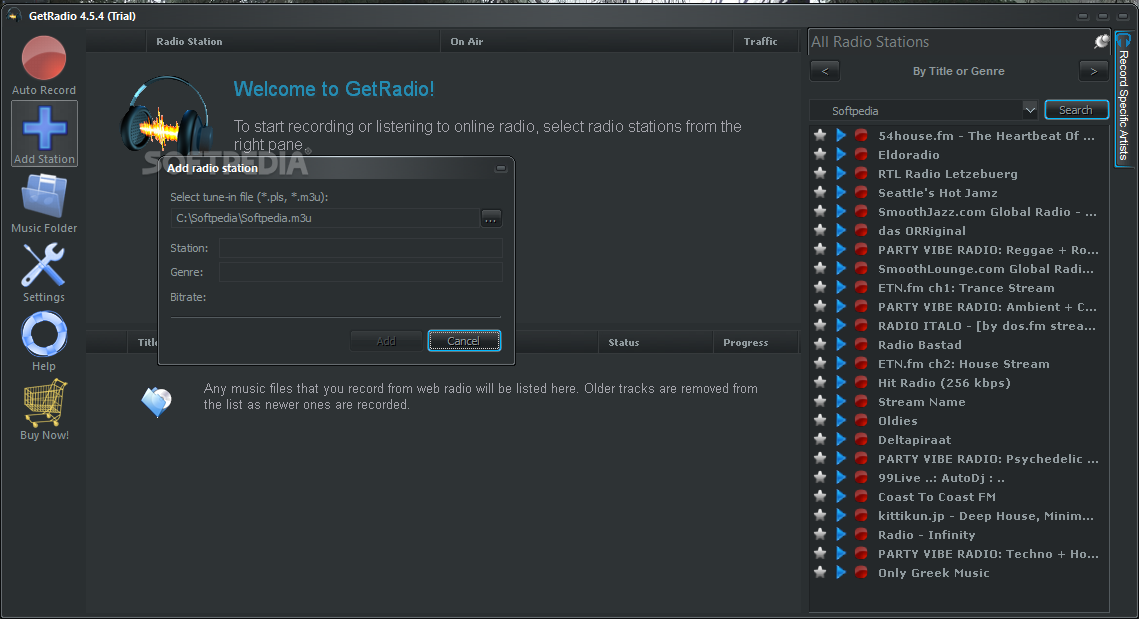Select Eldoradio in the station list
The width and height of the screenshot is (1139, 619).
(908, 155)
